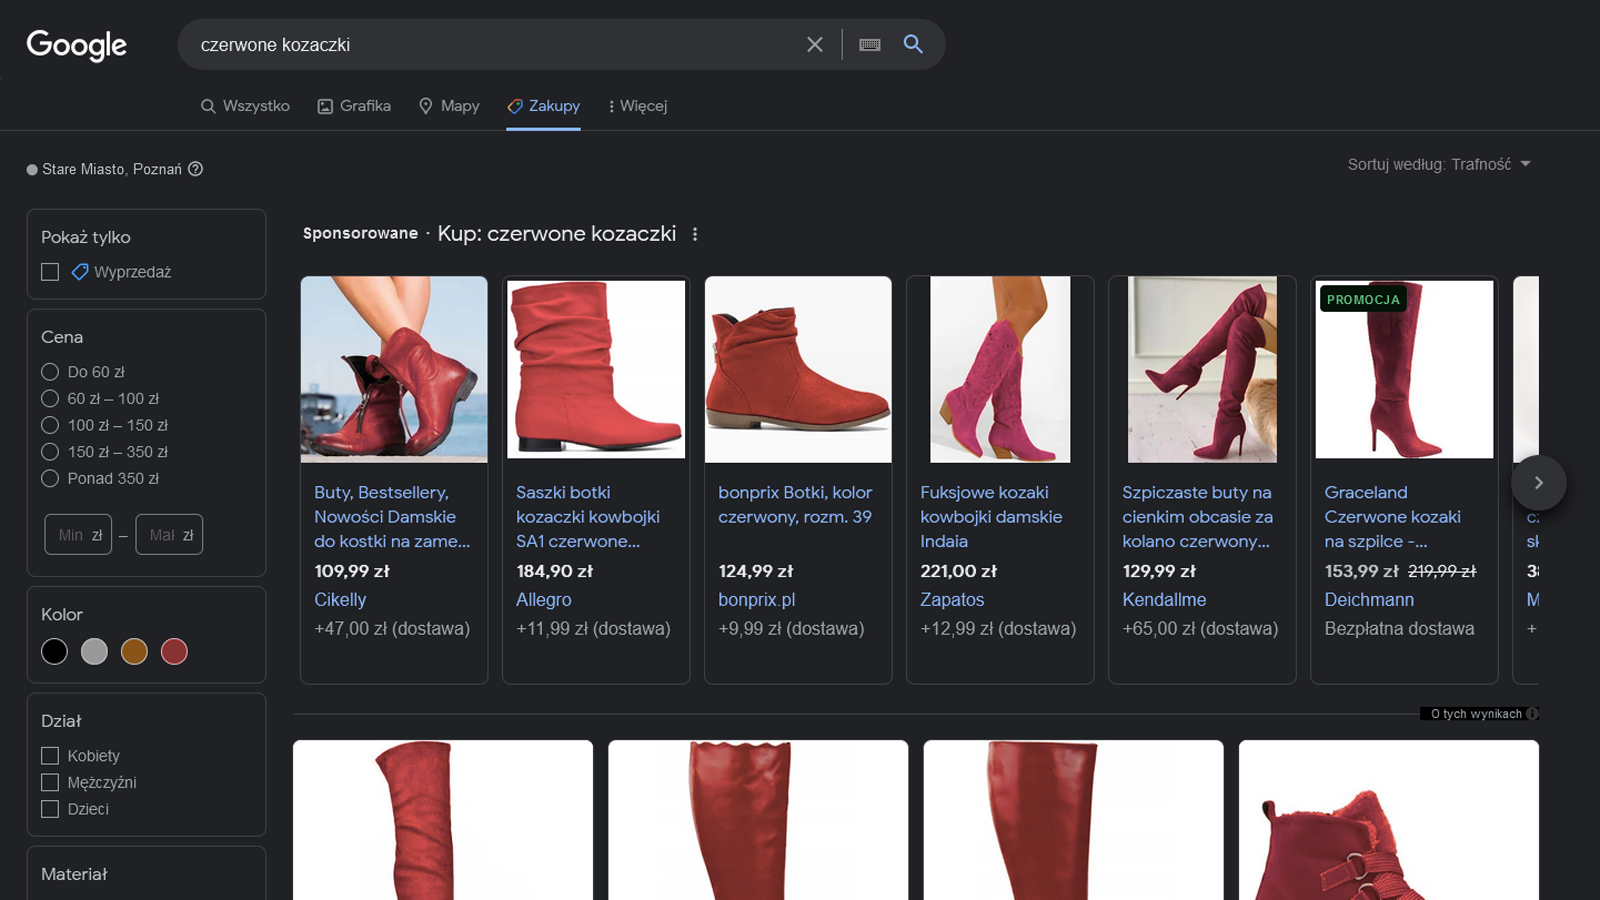1600x900 pixels.
Task: Click the 'O tych wynikach' label
Action: point(1476,714)
